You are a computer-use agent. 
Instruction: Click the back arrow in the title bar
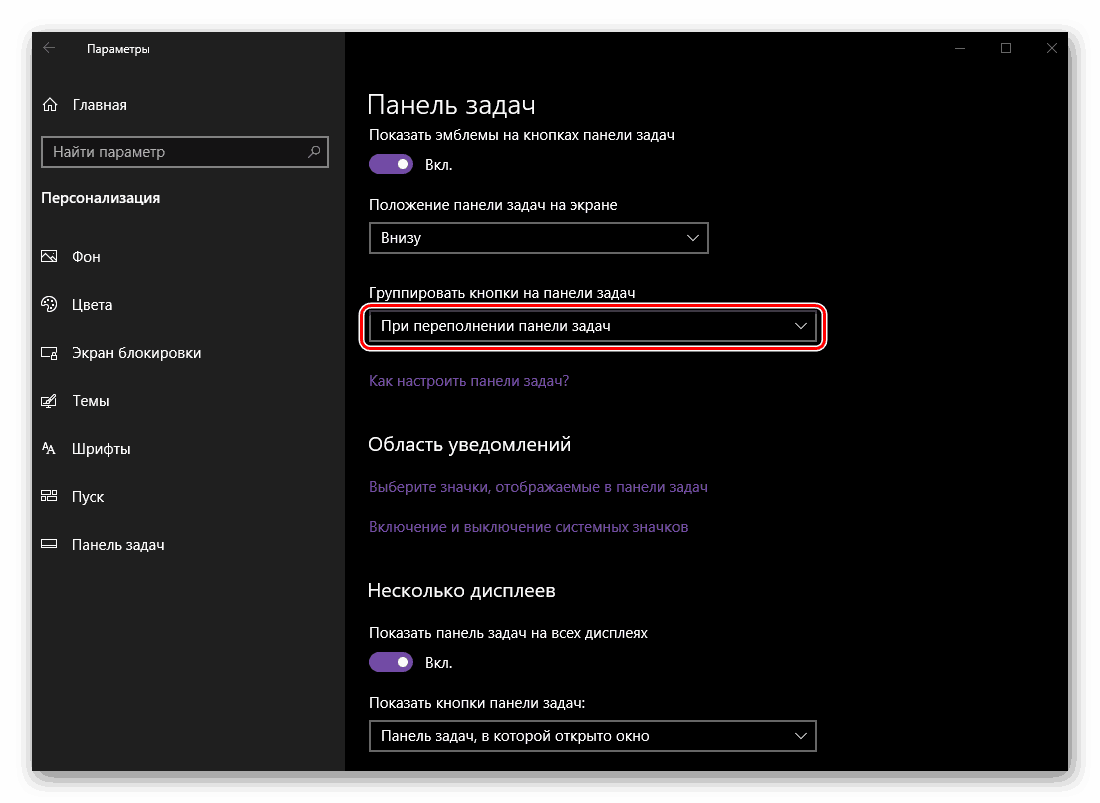pyautogui.click(x=49, y=48)
